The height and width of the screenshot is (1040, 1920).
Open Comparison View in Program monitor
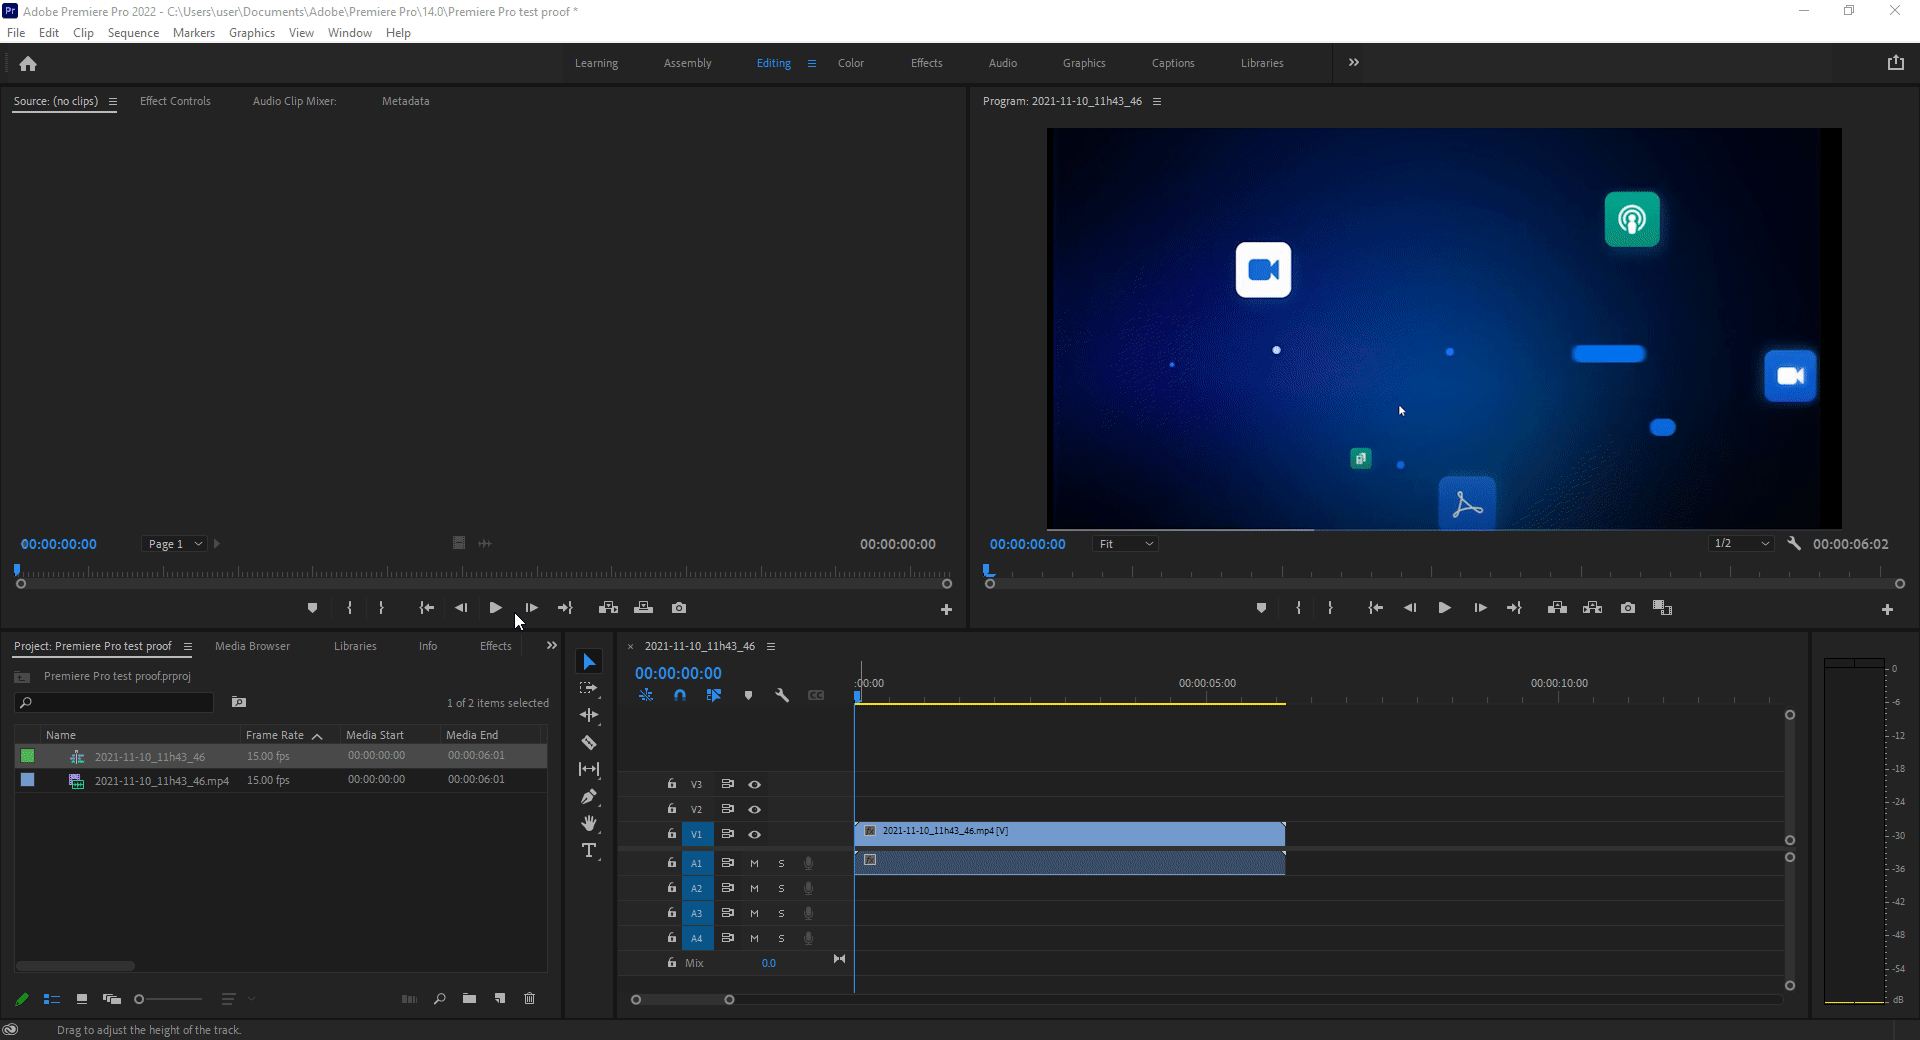click(x=1663, y=608)
